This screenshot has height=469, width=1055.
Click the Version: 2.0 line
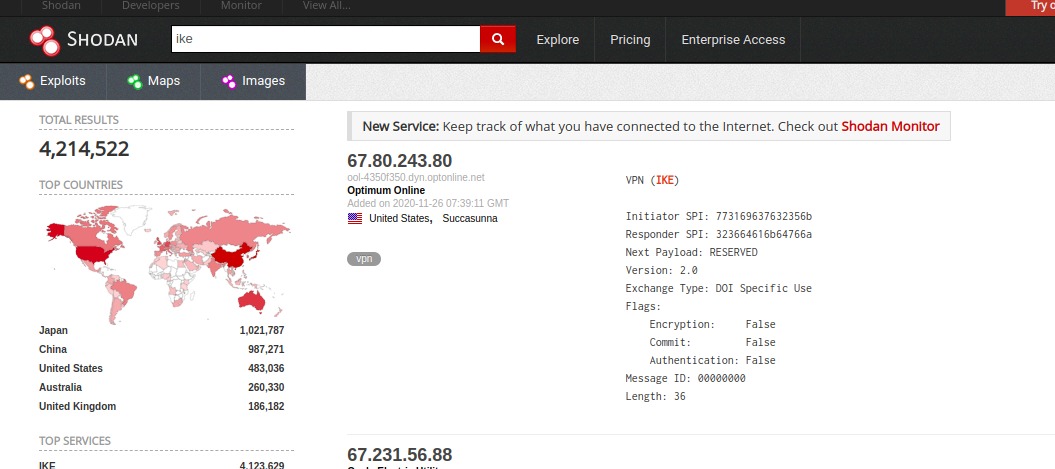pos(661,270)
